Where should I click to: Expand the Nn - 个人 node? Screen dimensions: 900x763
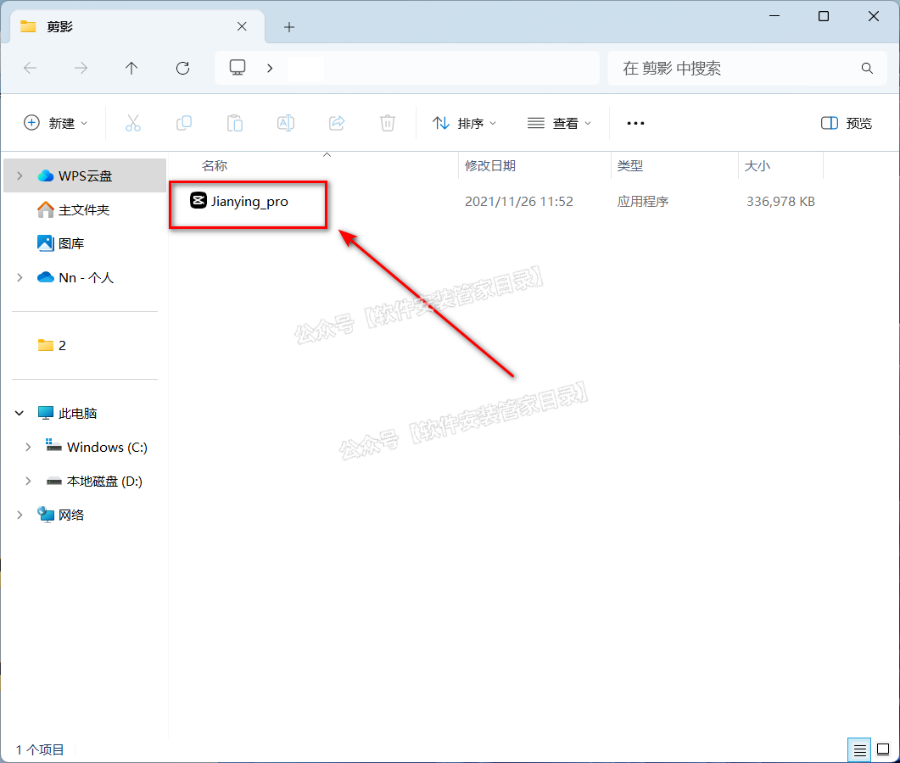point(20,277)
